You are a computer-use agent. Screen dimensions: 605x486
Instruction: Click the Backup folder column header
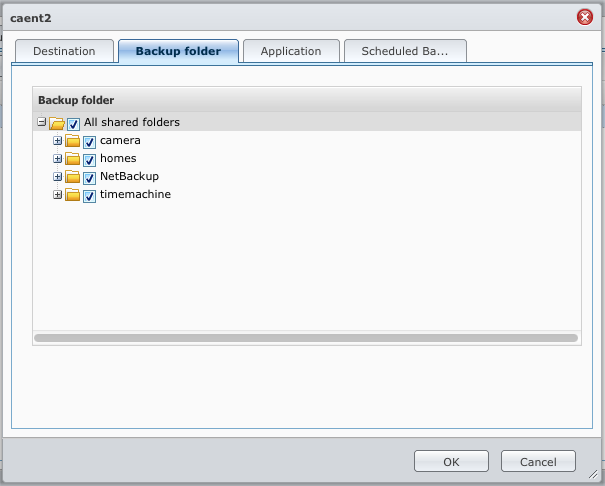[307, 100]
